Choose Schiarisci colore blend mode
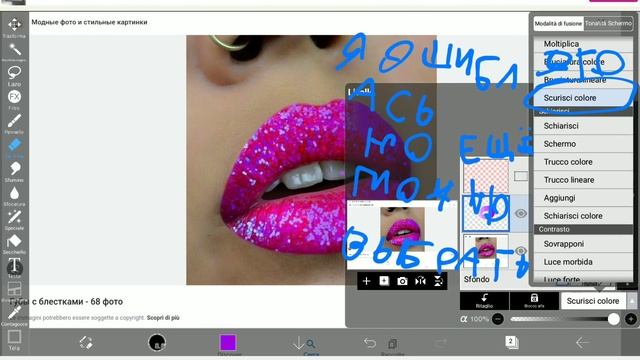 coord(583,216)
